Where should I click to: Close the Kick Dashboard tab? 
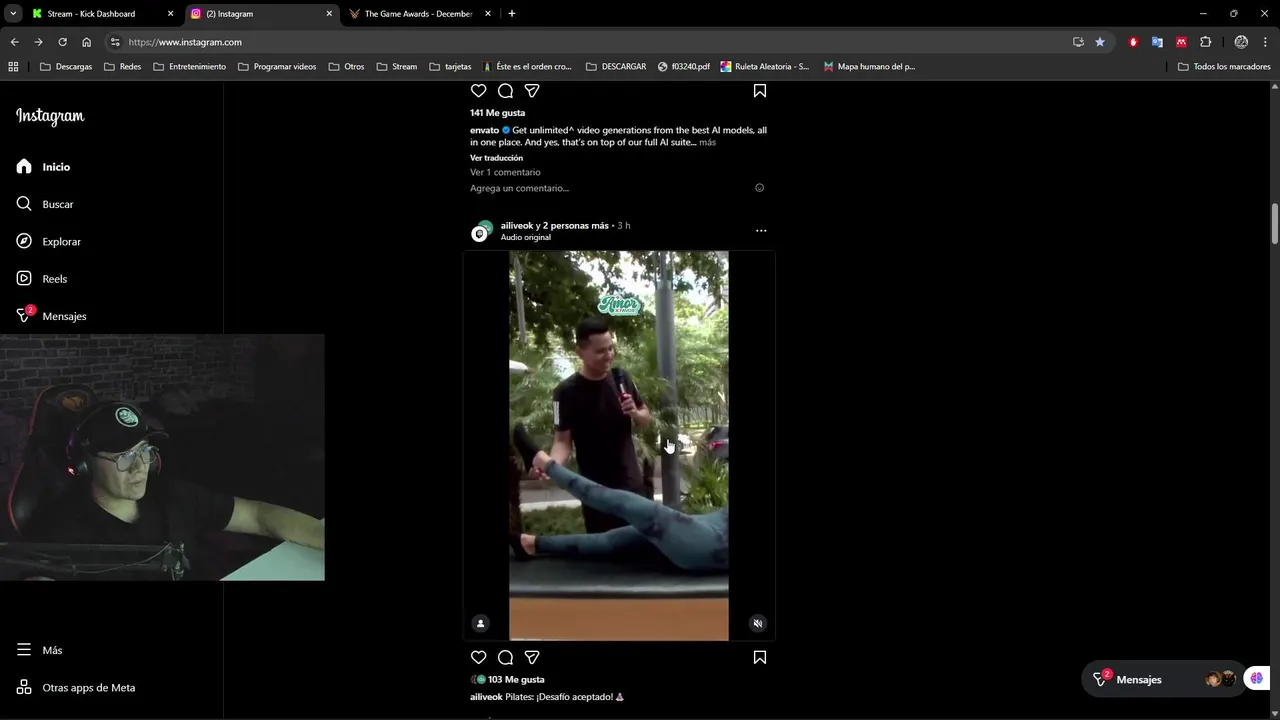[x=170, y=14]
